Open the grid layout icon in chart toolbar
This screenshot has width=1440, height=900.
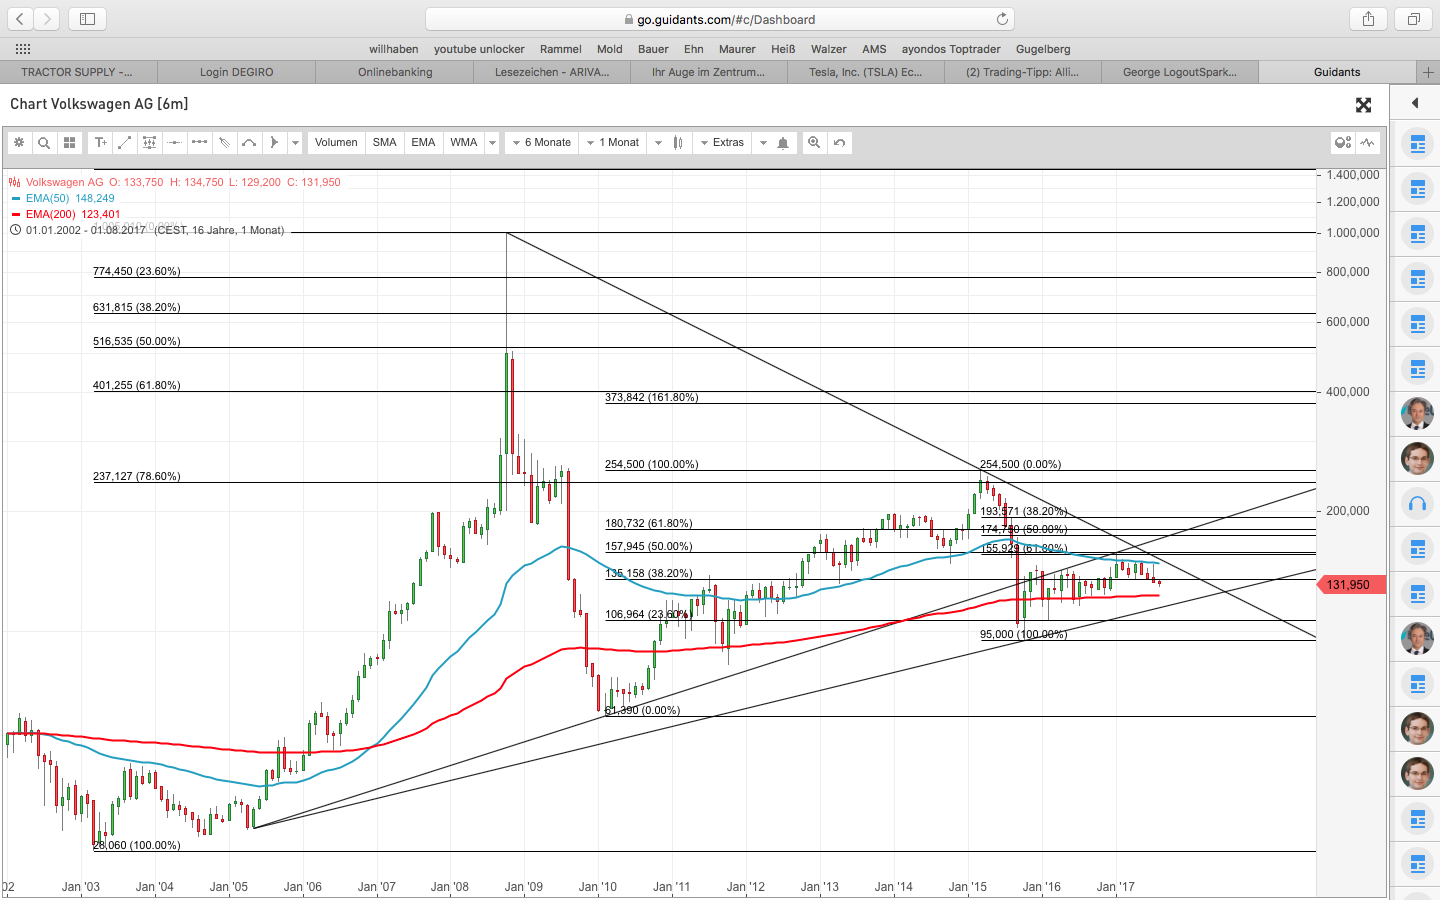[x=69, y=143]
